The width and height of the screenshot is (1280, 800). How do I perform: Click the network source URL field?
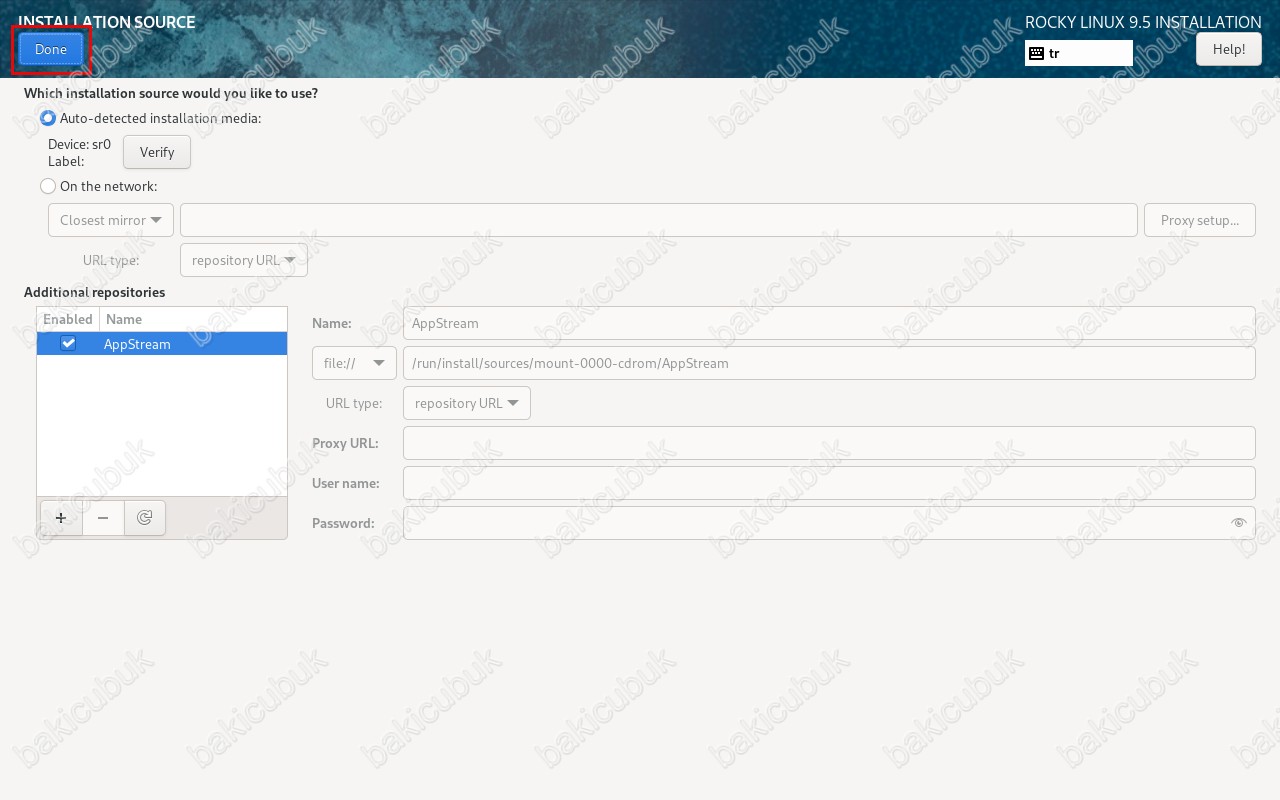pos(658,220)
